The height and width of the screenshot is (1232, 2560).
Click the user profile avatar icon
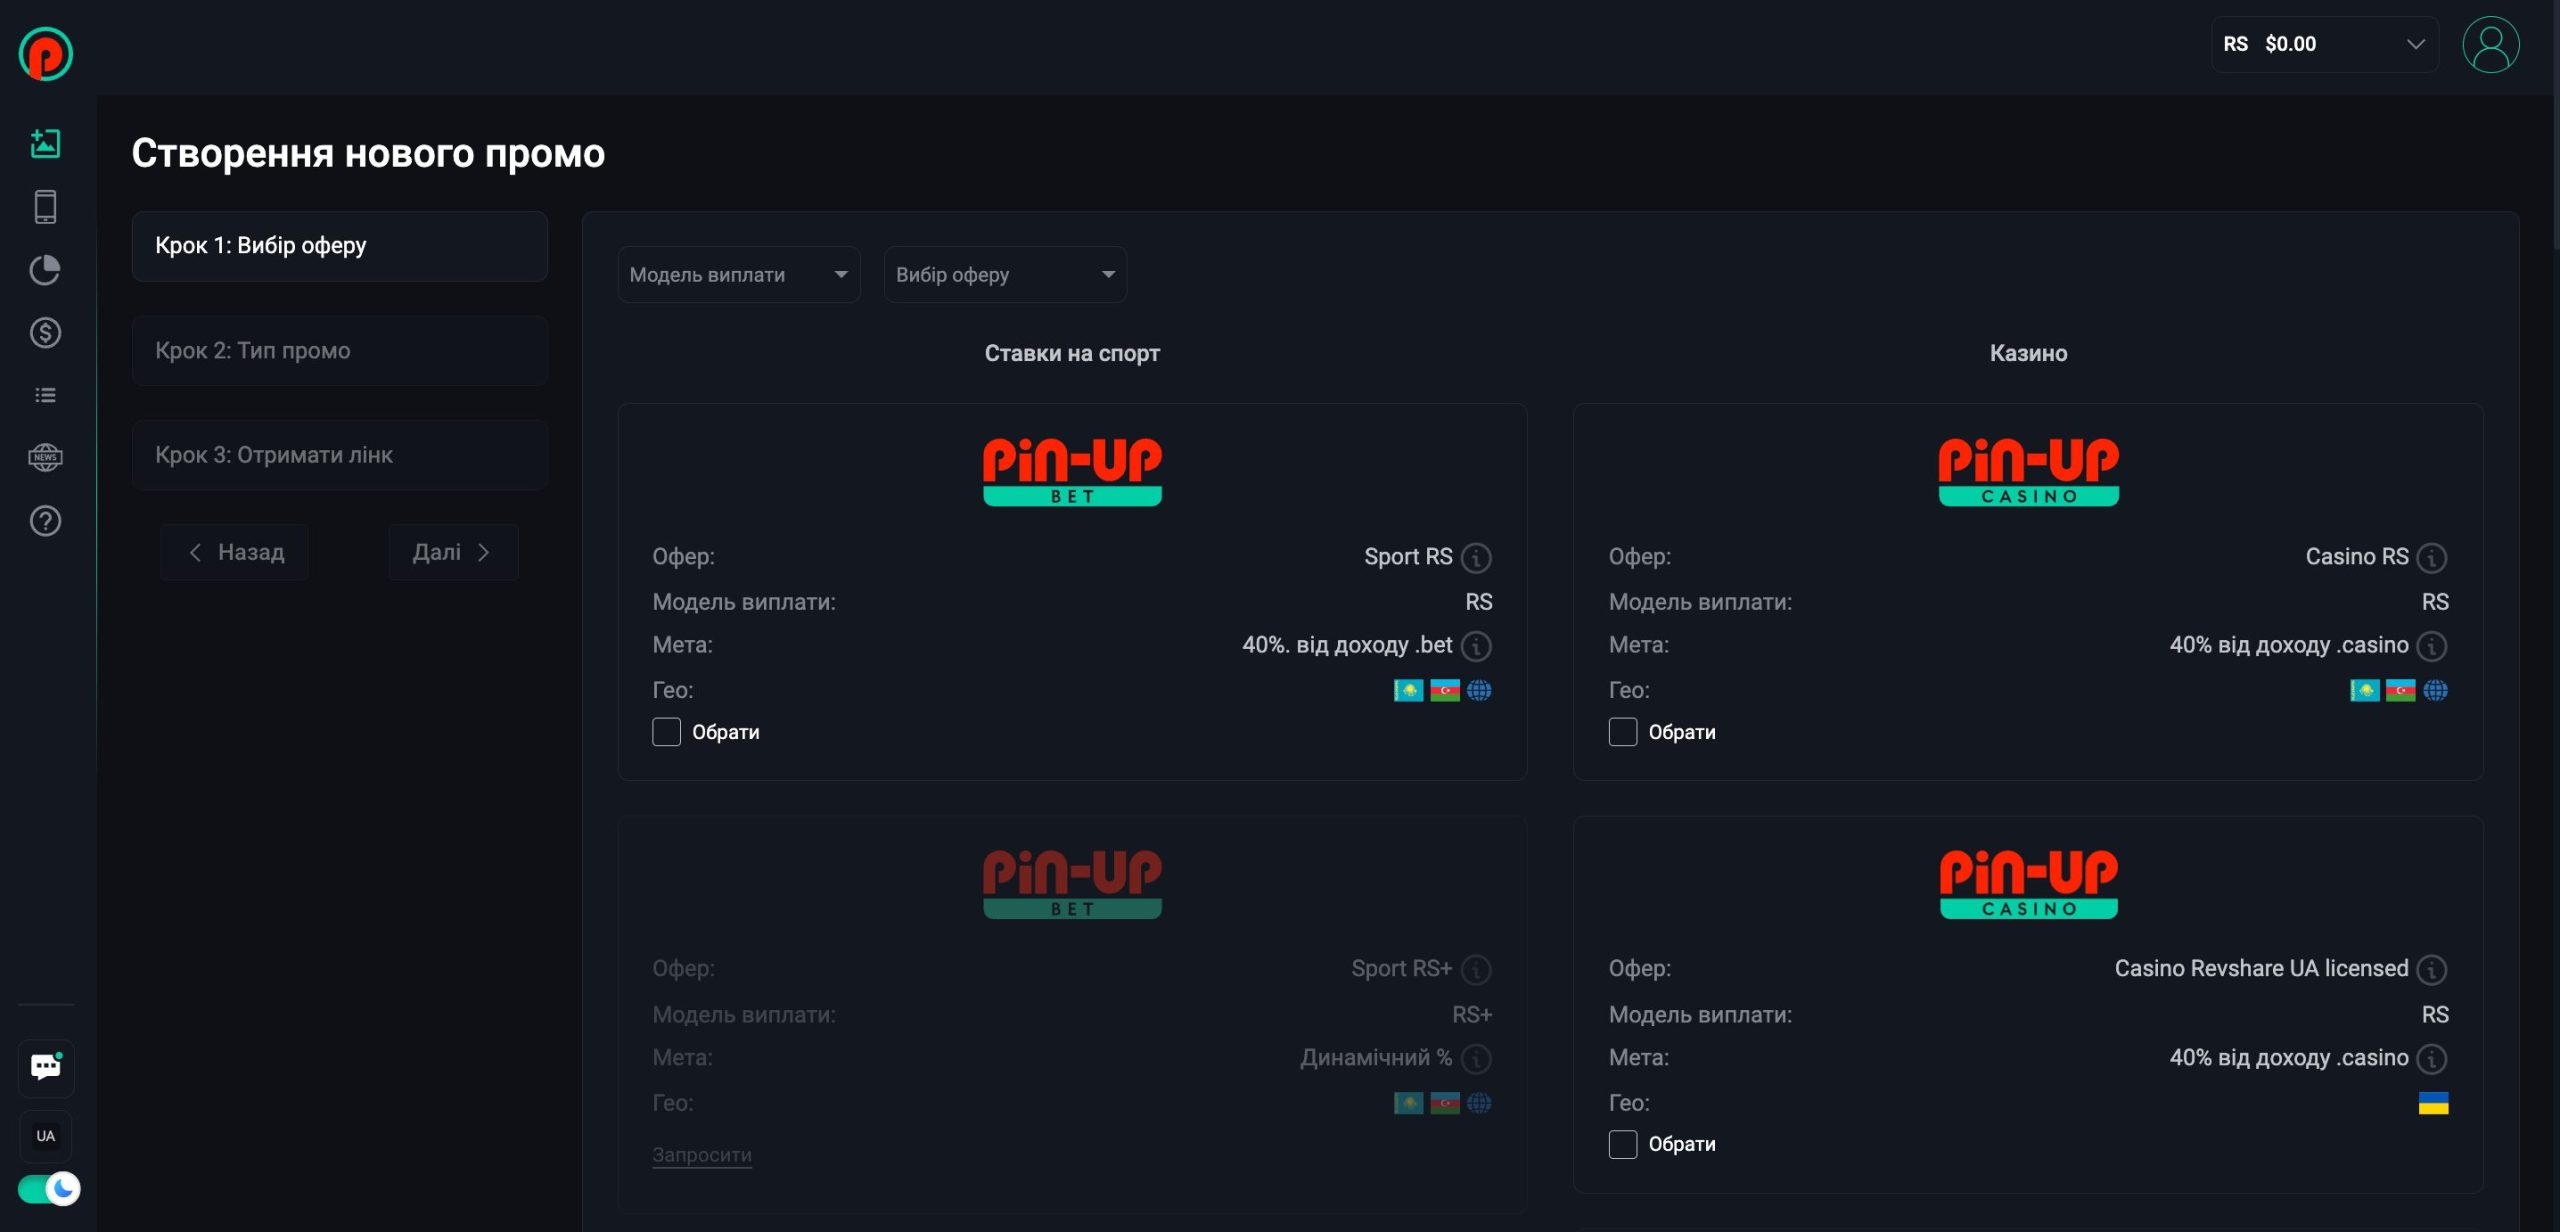coord(2490,45)
